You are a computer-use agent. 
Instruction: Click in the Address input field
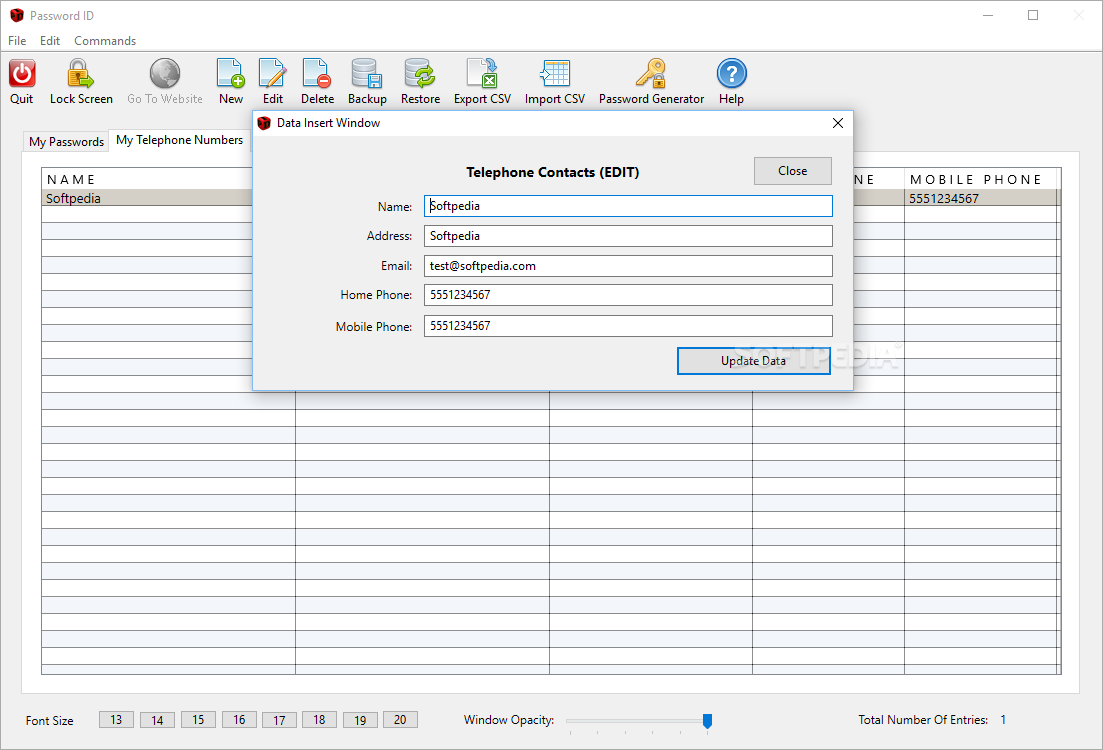[628, 236]
